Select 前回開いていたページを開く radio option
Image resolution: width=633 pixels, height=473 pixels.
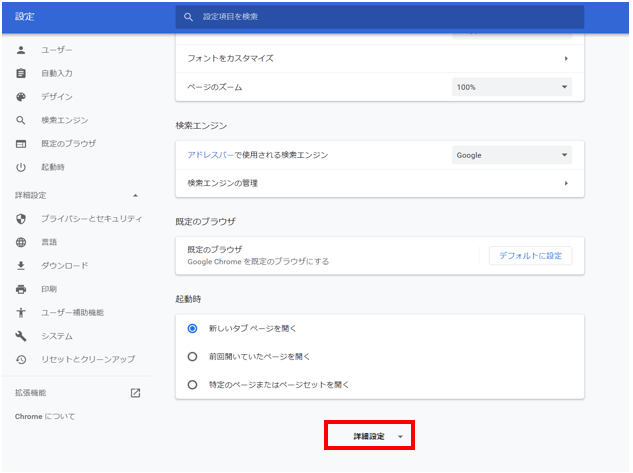tap(193, 356)
